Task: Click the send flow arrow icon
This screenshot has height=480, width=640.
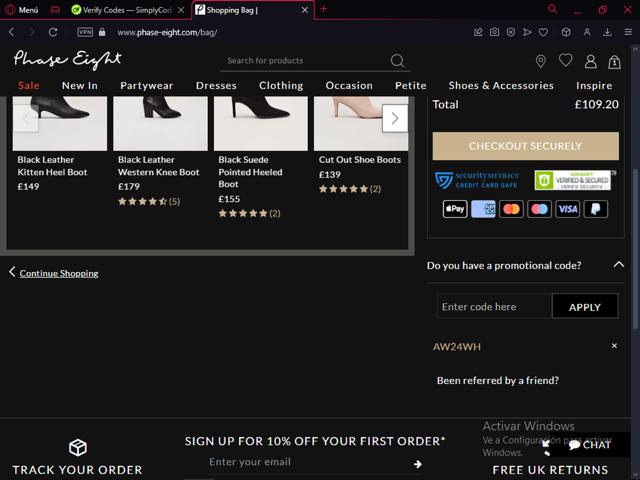Action: pos(527,32)
